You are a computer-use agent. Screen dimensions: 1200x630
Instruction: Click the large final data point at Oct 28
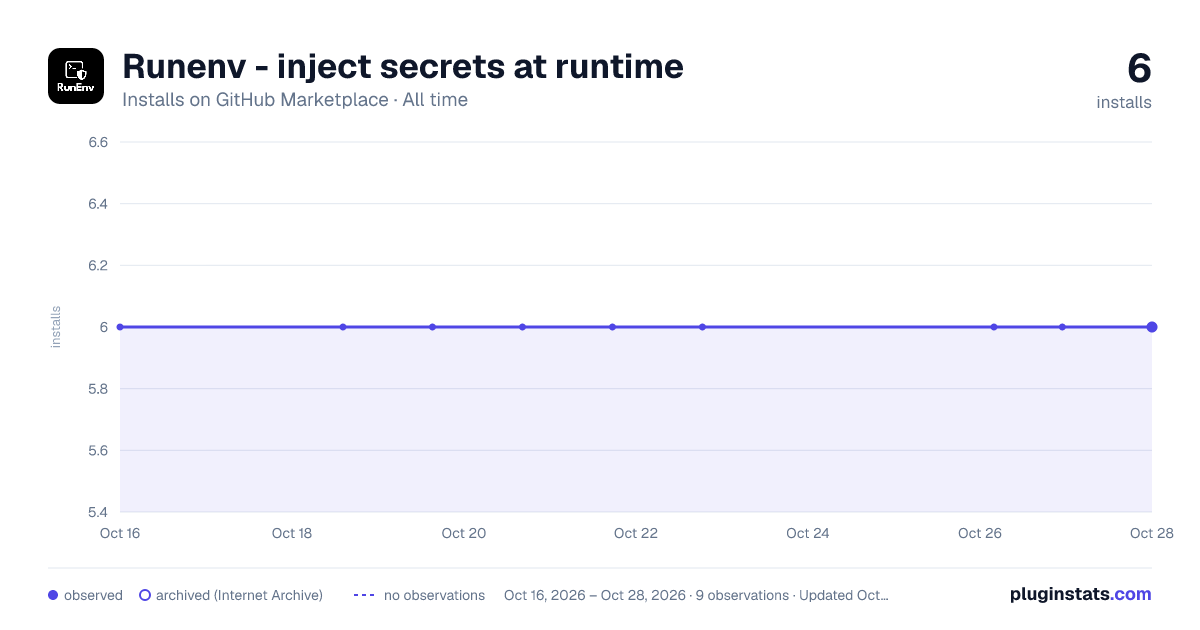1152,327
